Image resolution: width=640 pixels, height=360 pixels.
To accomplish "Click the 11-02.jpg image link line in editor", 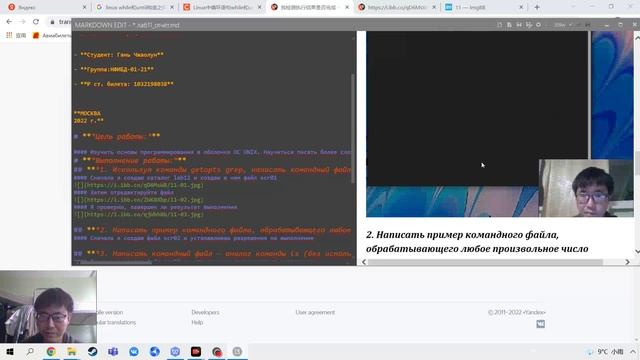I will click(138, 200).
